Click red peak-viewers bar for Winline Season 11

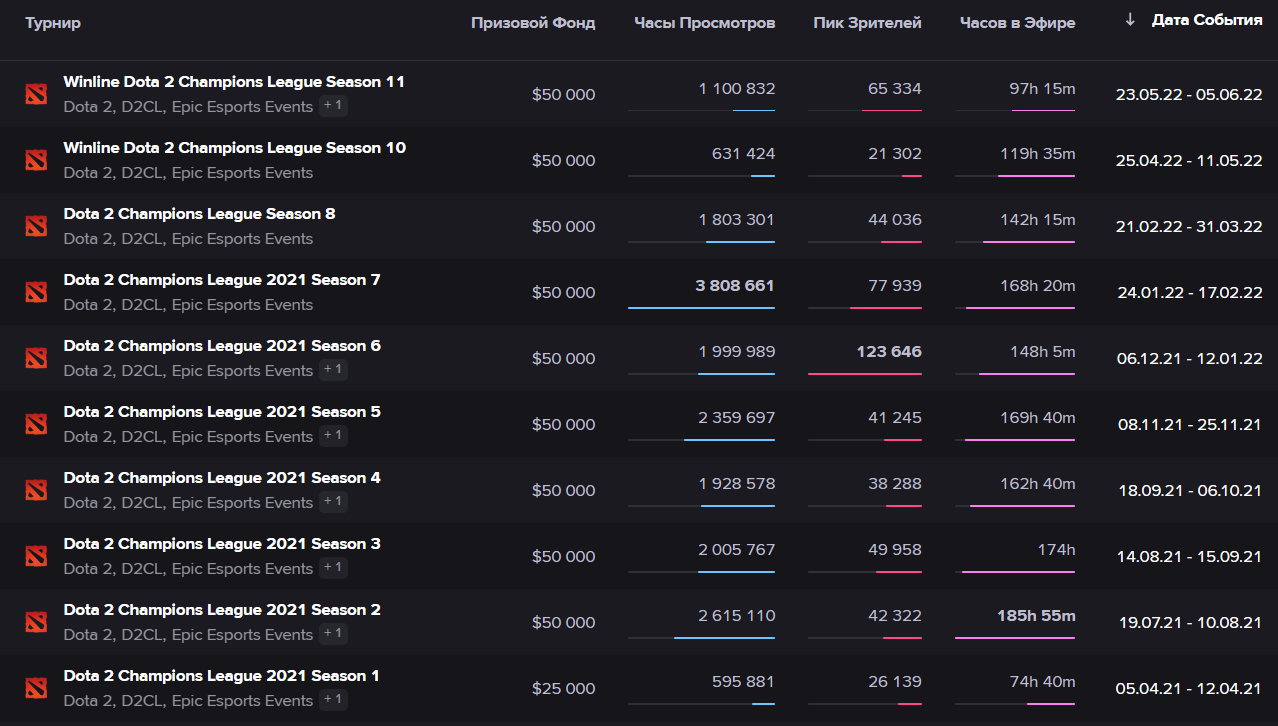coord(892,110)
